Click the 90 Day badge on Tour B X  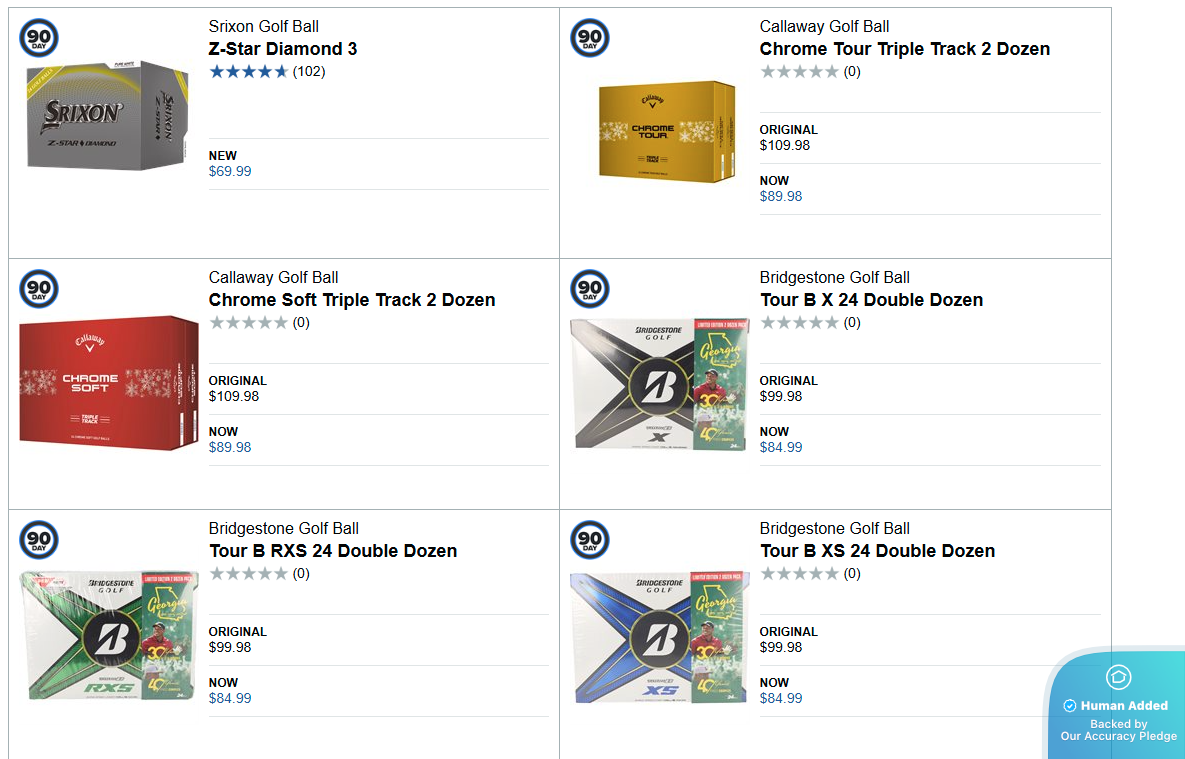(x=590, y=289)
